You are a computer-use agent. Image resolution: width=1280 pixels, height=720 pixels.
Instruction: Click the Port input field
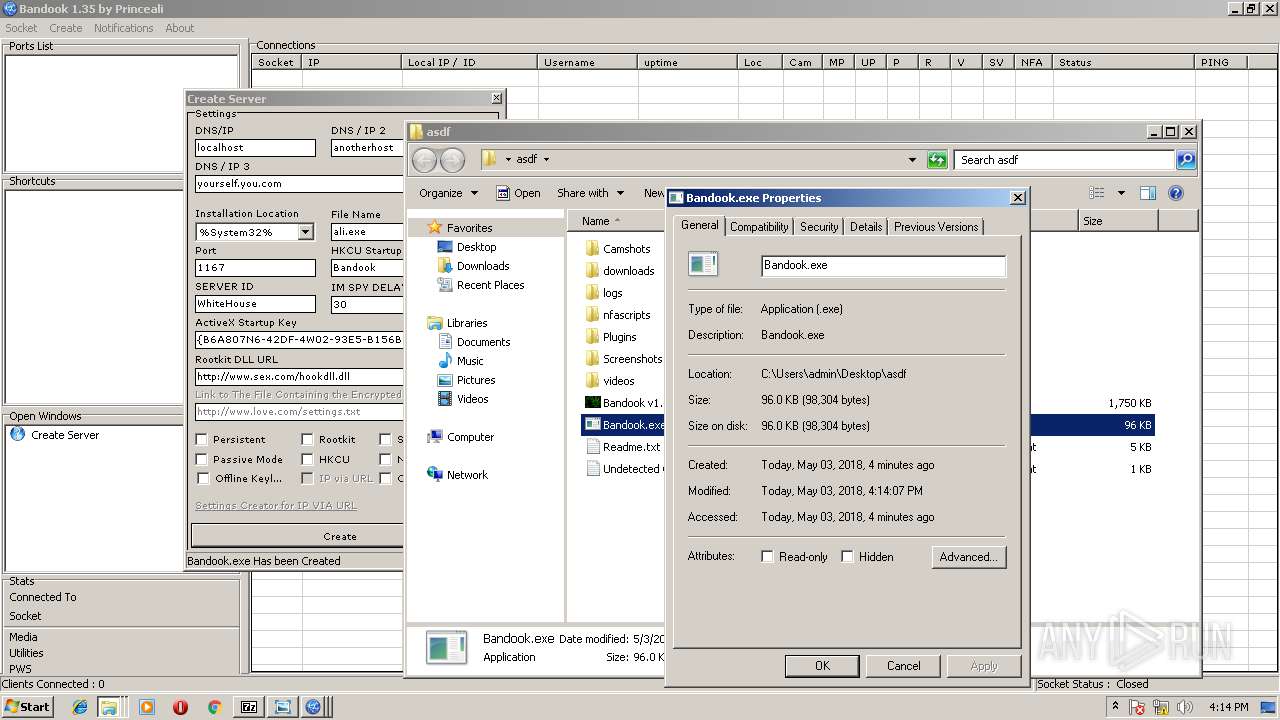255,268
